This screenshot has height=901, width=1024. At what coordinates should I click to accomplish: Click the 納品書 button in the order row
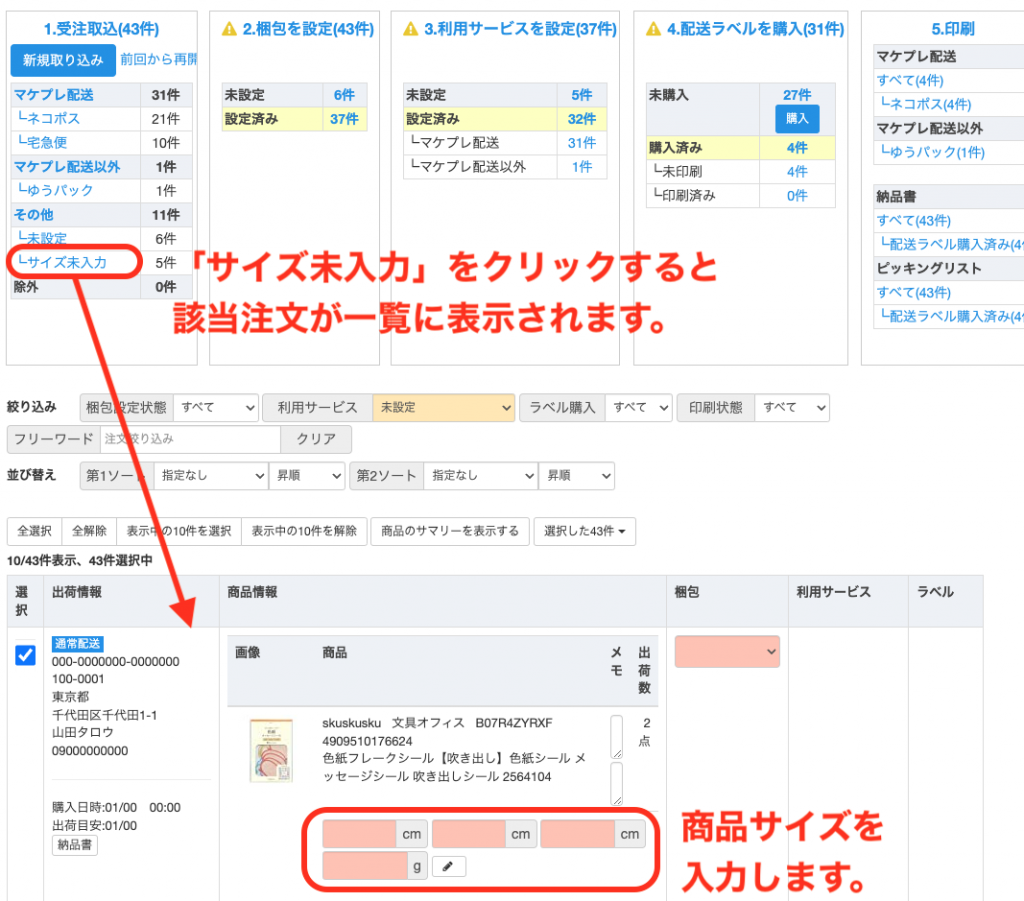74,845
